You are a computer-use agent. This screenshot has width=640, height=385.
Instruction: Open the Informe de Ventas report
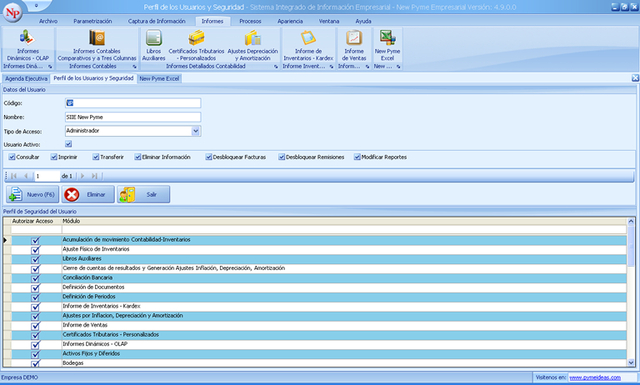pos(354,45)
